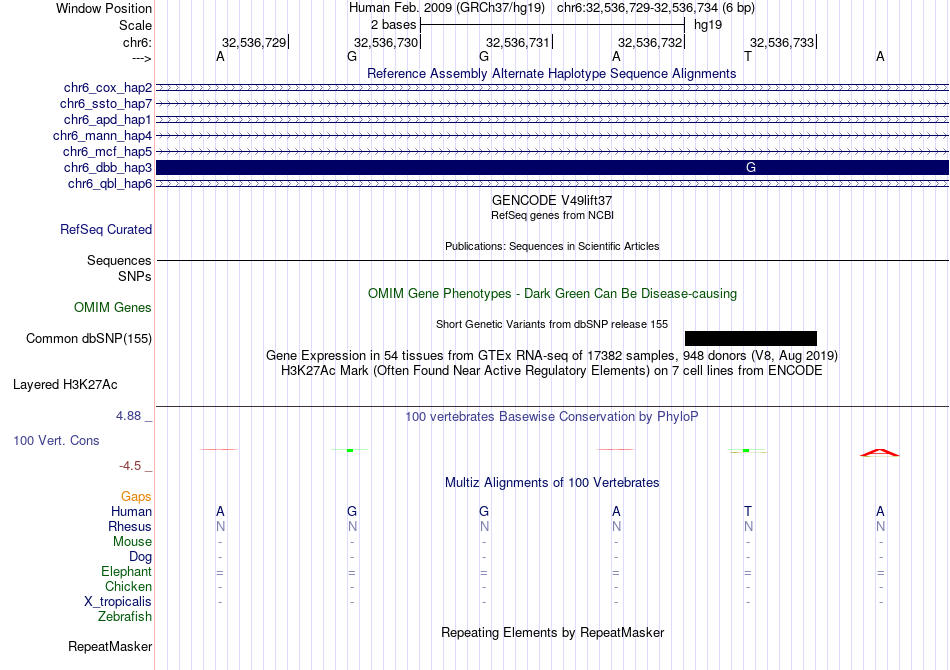This screenshot has height=670, width=950.
Task: Open Repeating Elements by RepeatMasker title
Action: [552, 633]
